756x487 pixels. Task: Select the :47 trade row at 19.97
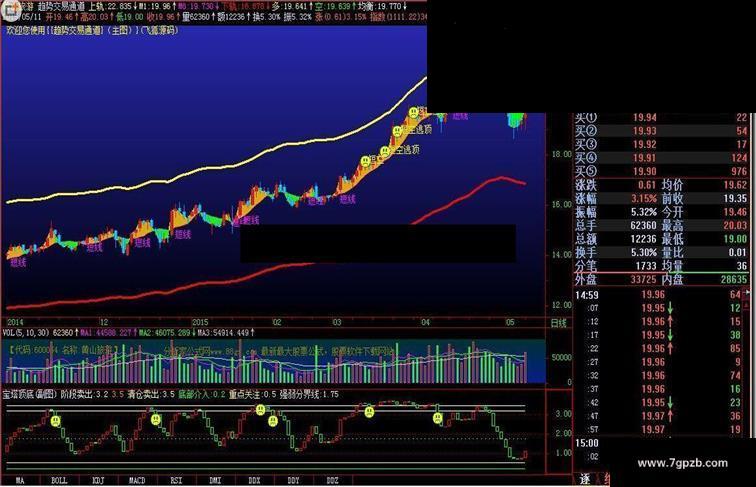pyautogui.click(x=659, y=416)
